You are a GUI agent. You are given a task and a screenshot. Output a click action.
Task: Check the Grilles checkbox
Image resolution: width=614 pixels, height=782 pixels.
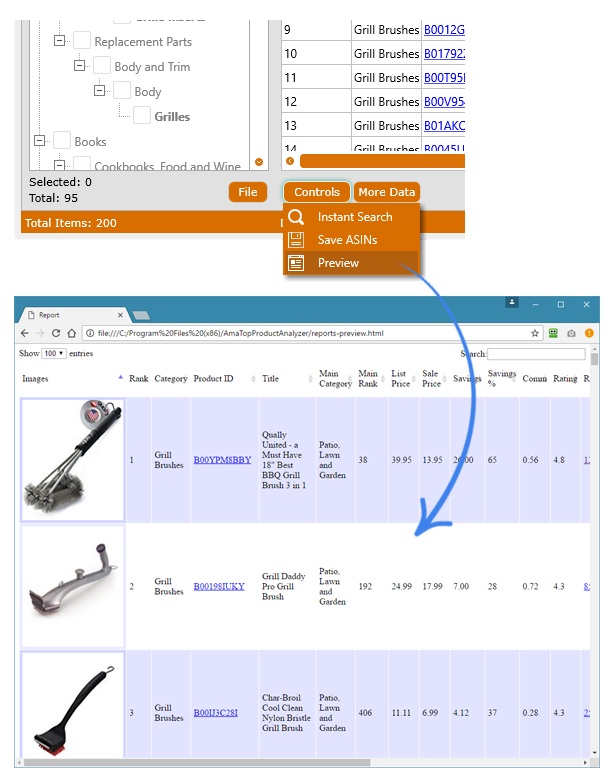point(142,115)
